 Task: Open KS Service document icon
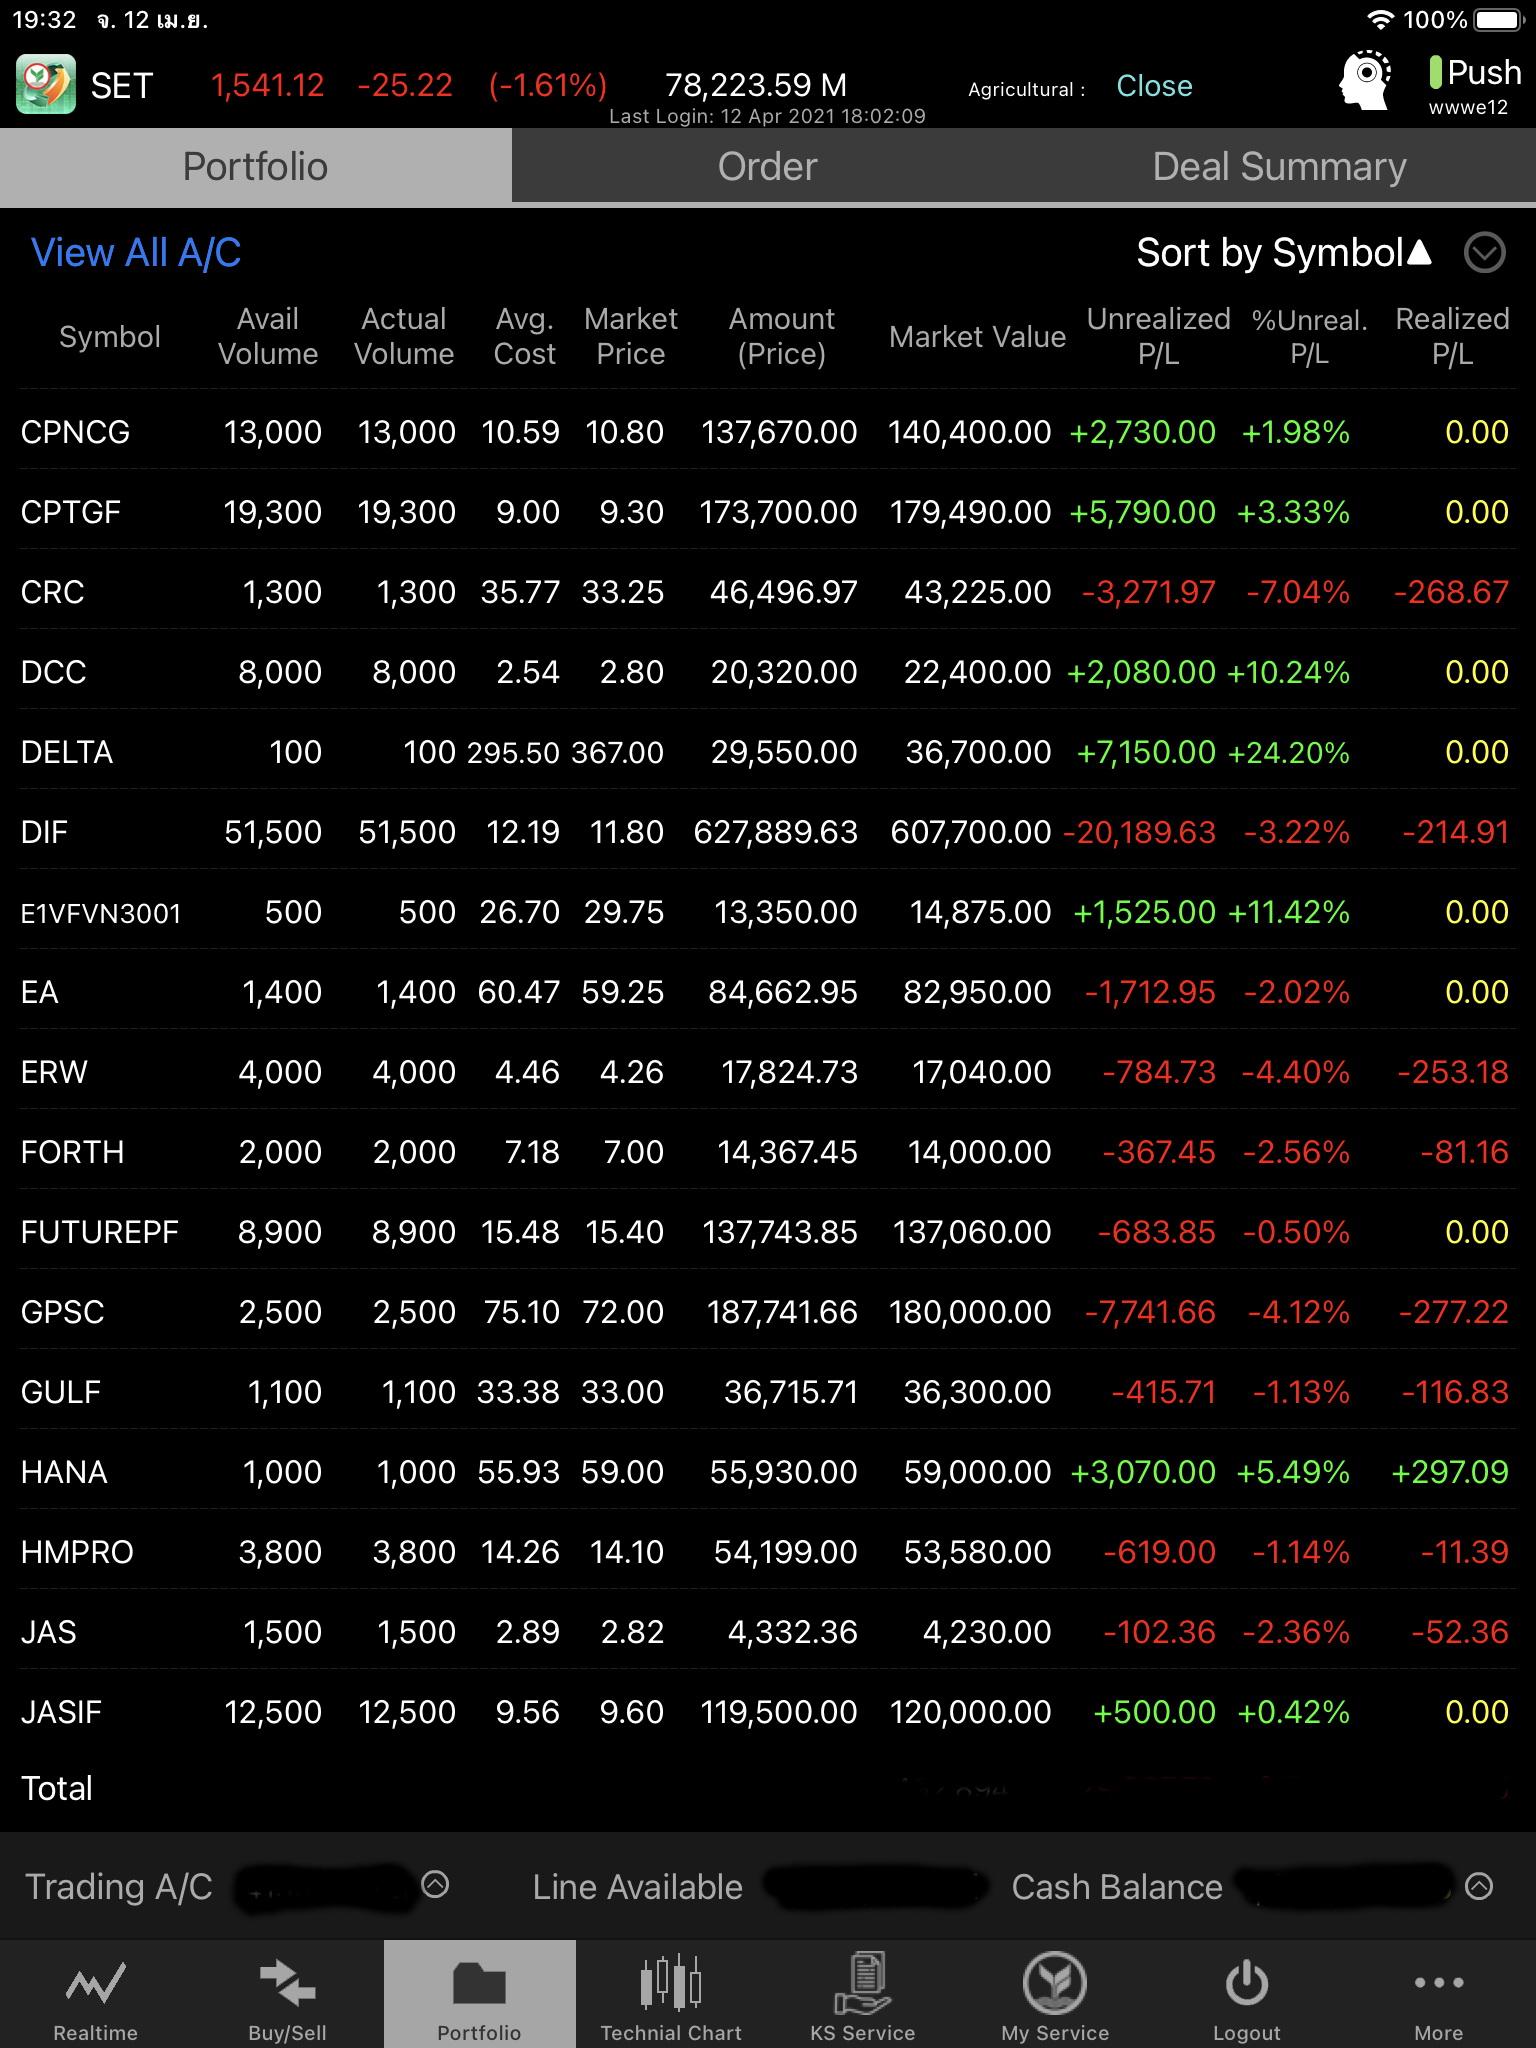[x=863, y=1982]
